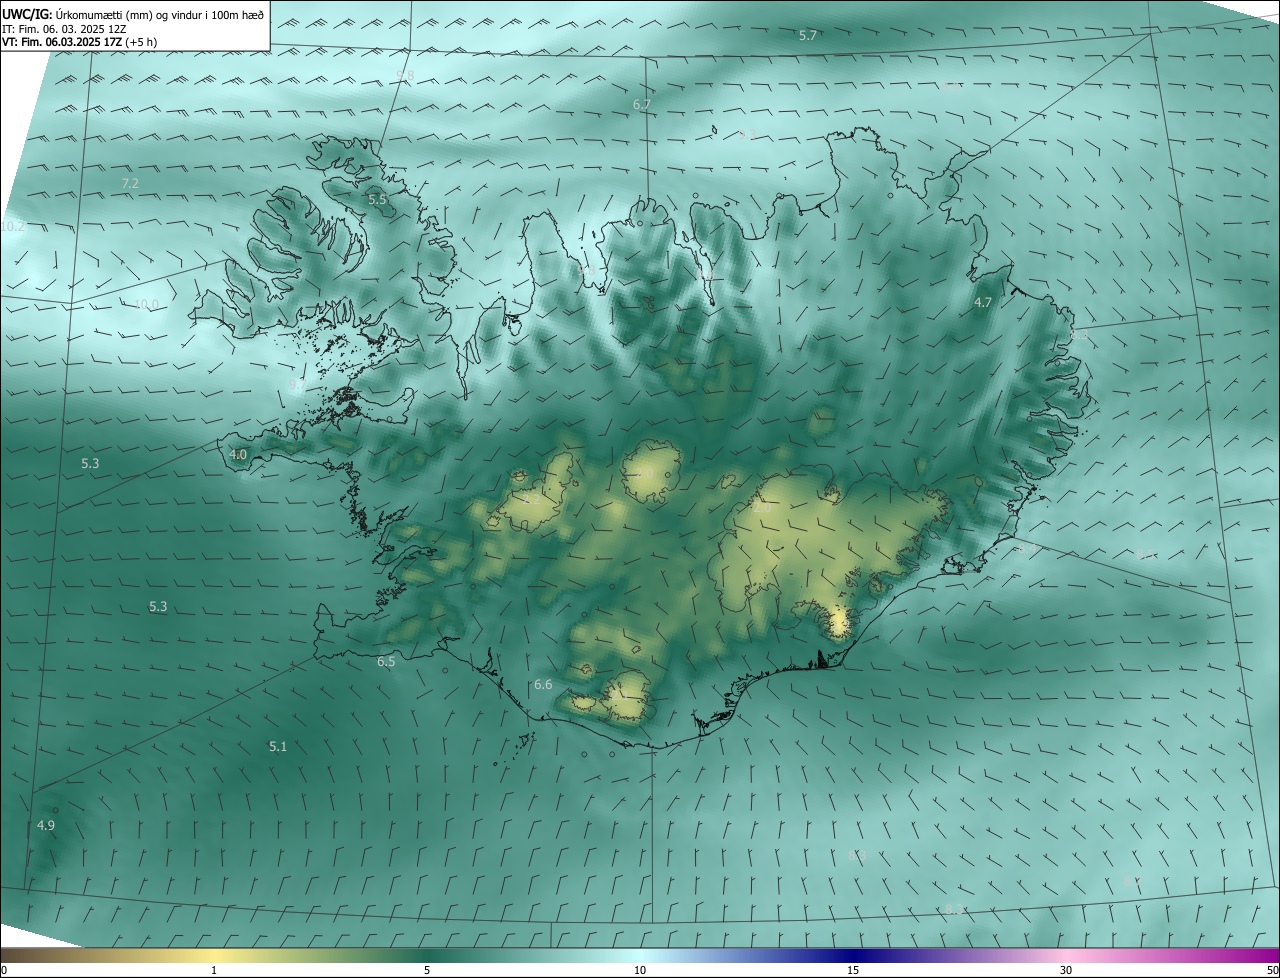Click the colorbar tick label 15

coord(853,970)
